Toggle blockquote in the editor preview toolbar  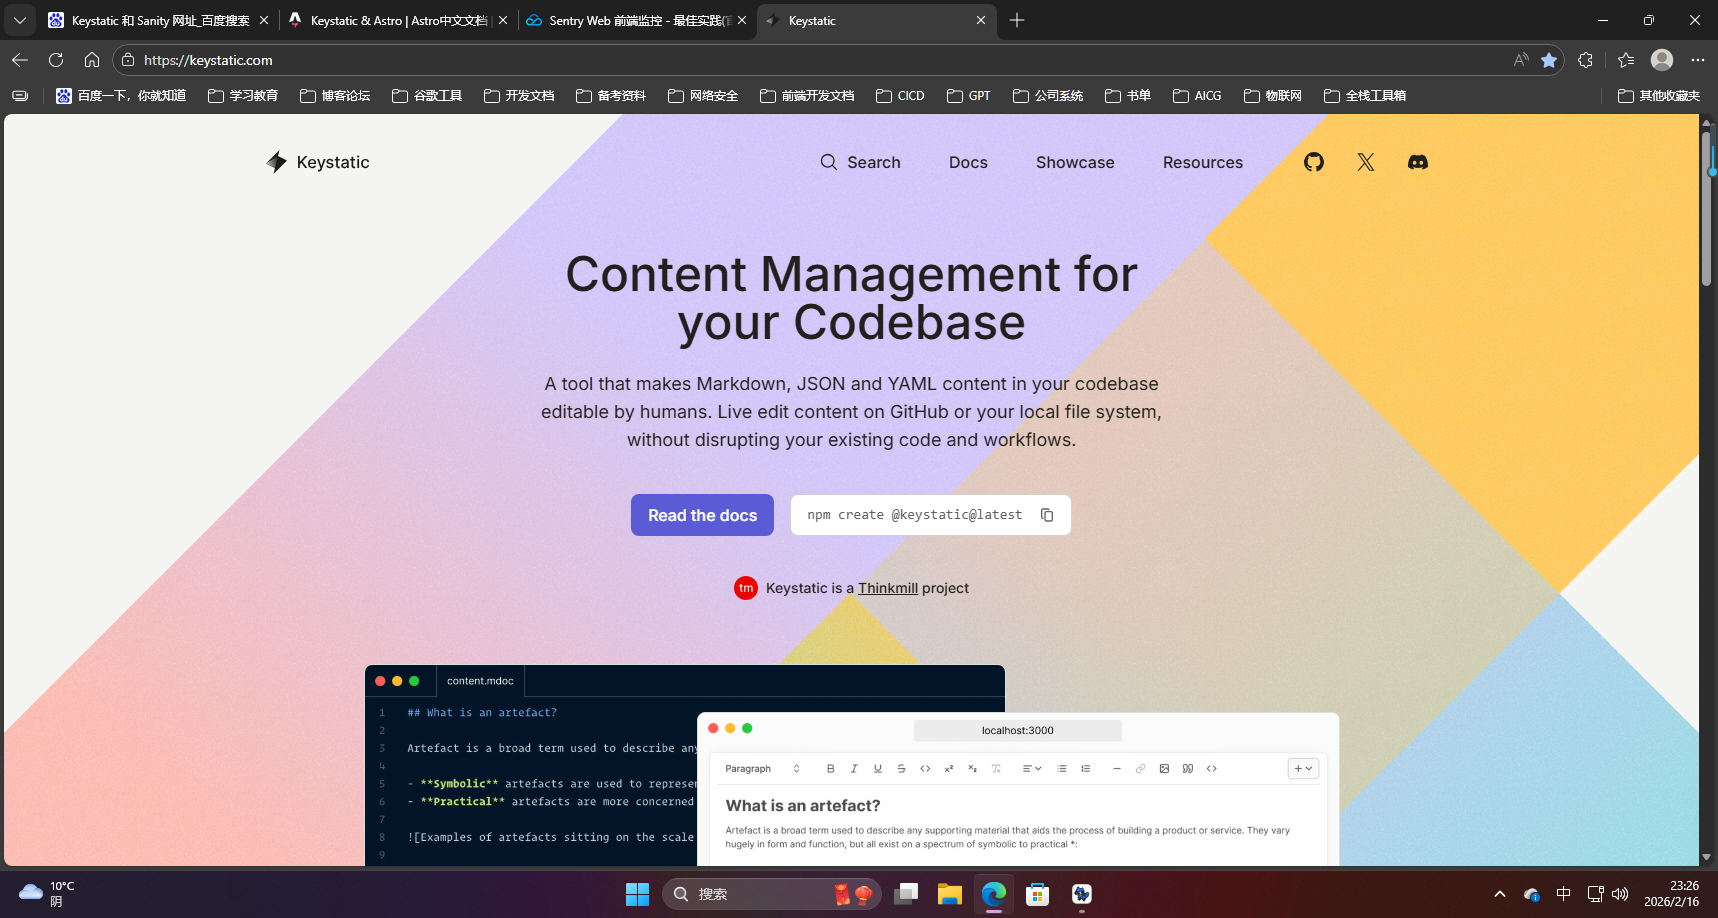(1188, 769)
